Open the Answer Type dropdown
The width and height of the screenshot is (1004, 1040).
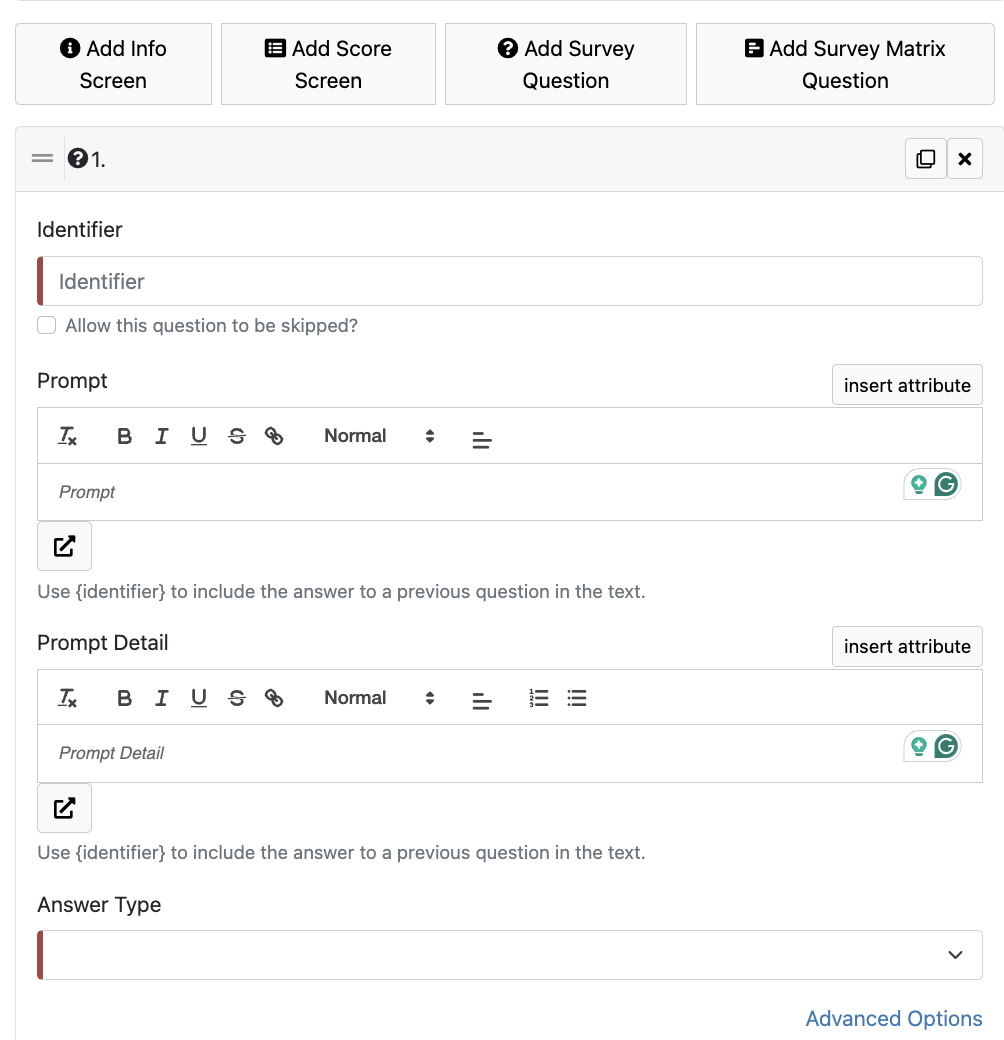pyautogui.click(x=510, y=955)
